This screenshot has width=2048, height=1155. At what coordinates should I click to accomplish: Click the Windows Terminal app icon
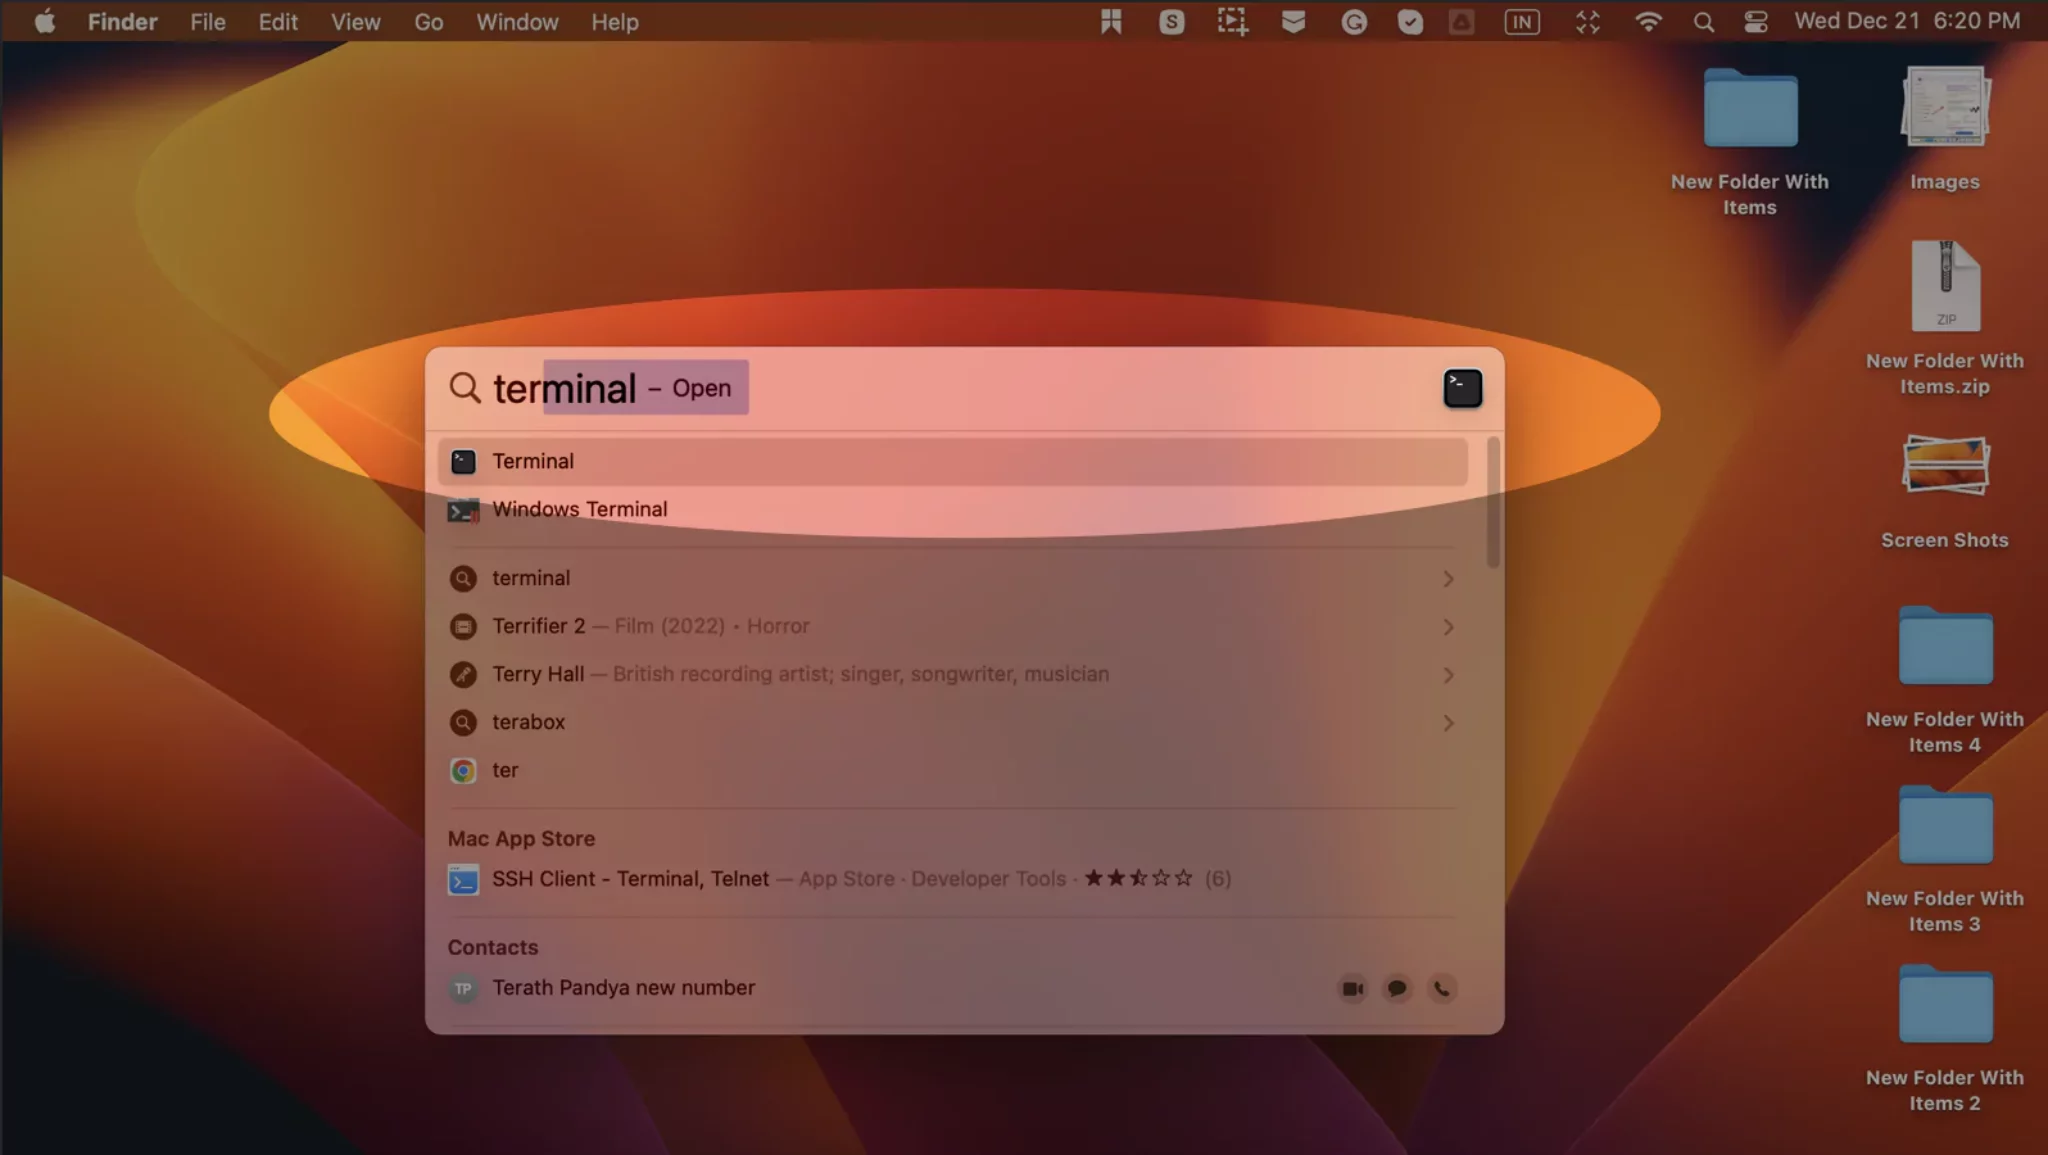463,510
